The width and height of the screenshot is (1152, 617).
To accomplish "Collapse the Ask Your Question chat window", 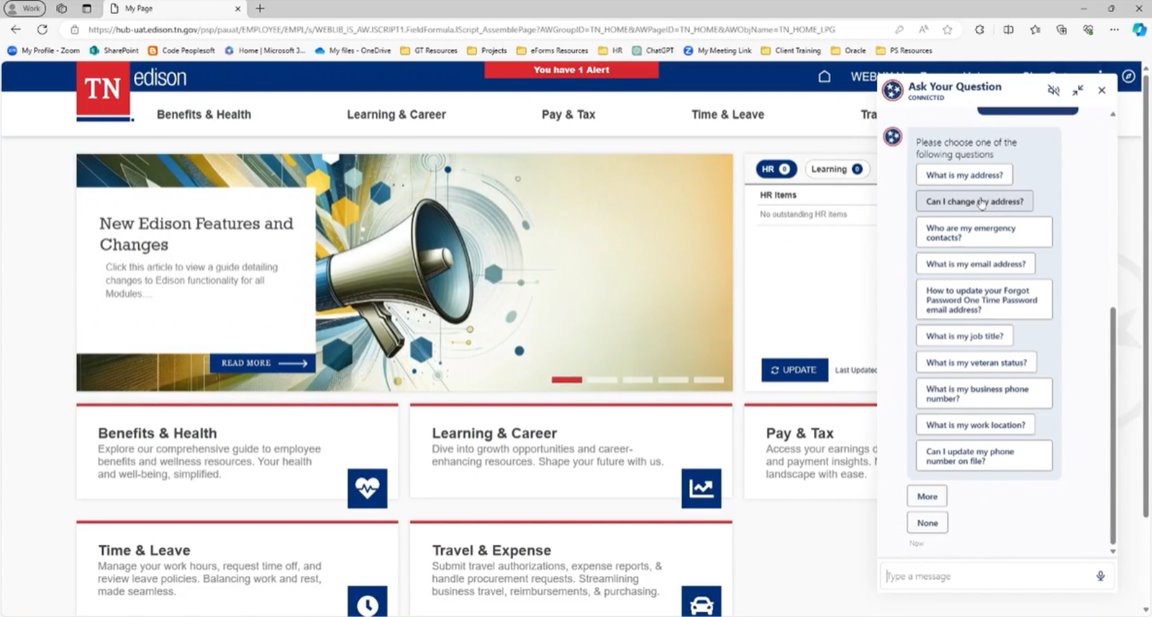I will (x=1078, y=90).
